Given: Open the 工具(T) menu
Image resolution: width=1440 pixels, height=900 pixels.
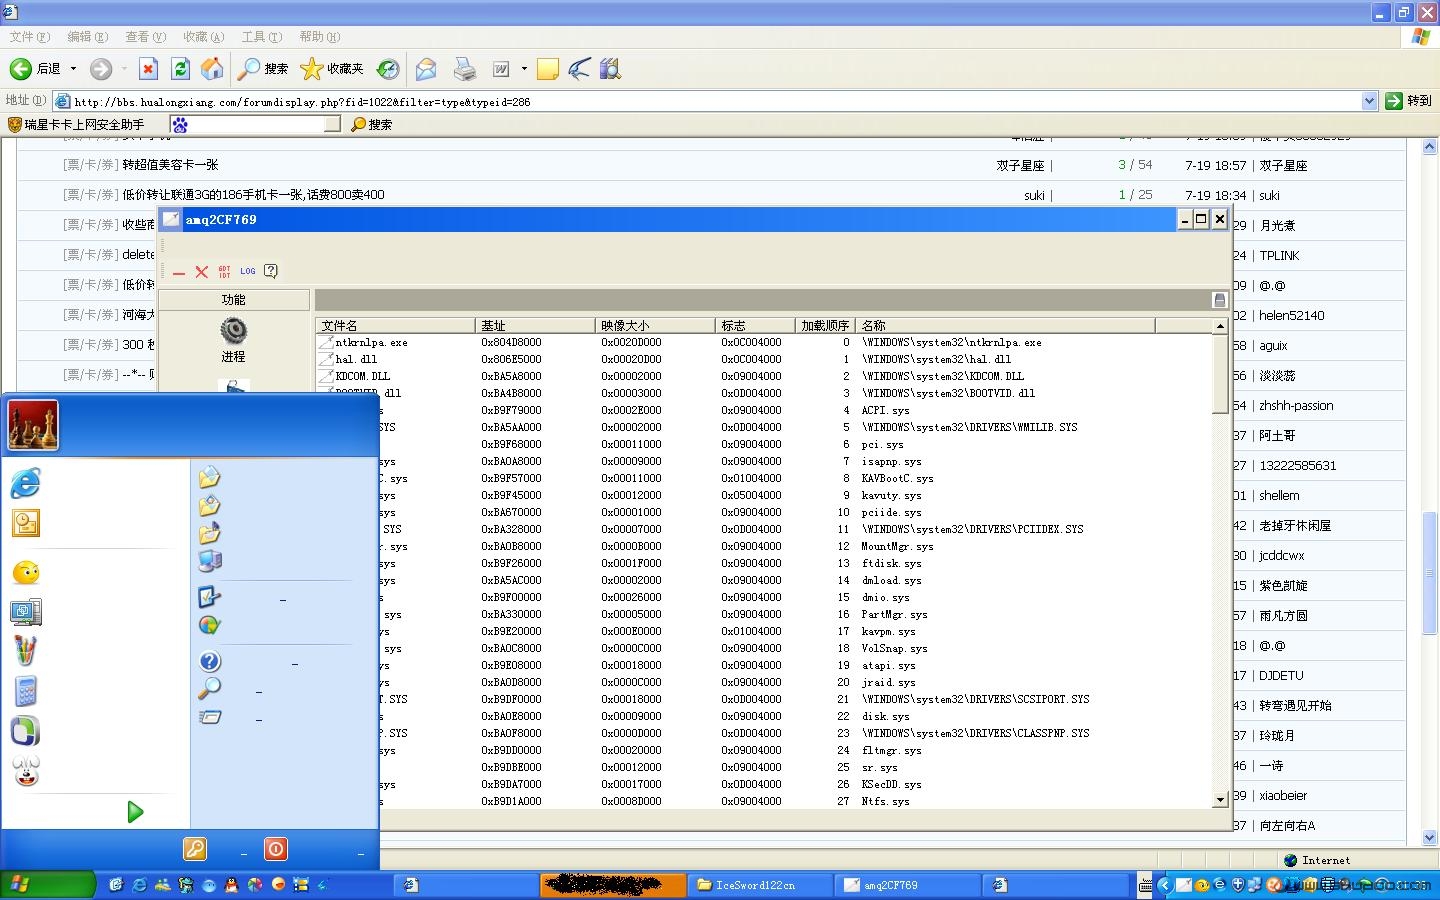Looking at the screenshot, I should point(261,37).
